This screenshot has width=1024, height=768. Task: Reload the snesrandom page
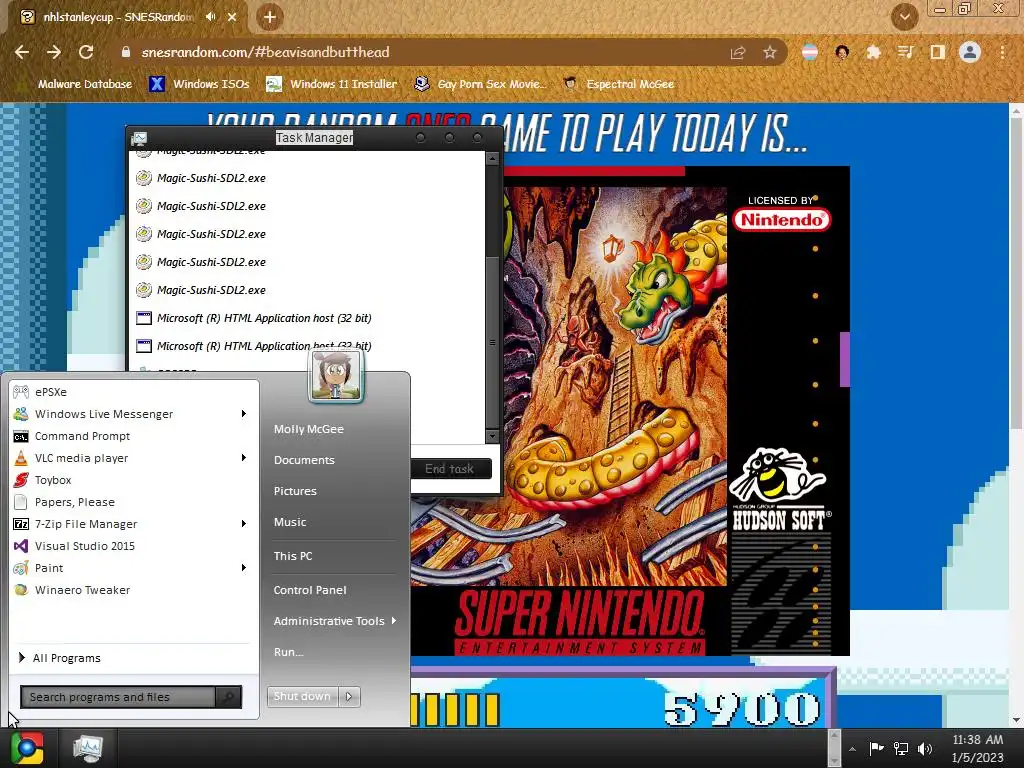click(x=86, y=52)
